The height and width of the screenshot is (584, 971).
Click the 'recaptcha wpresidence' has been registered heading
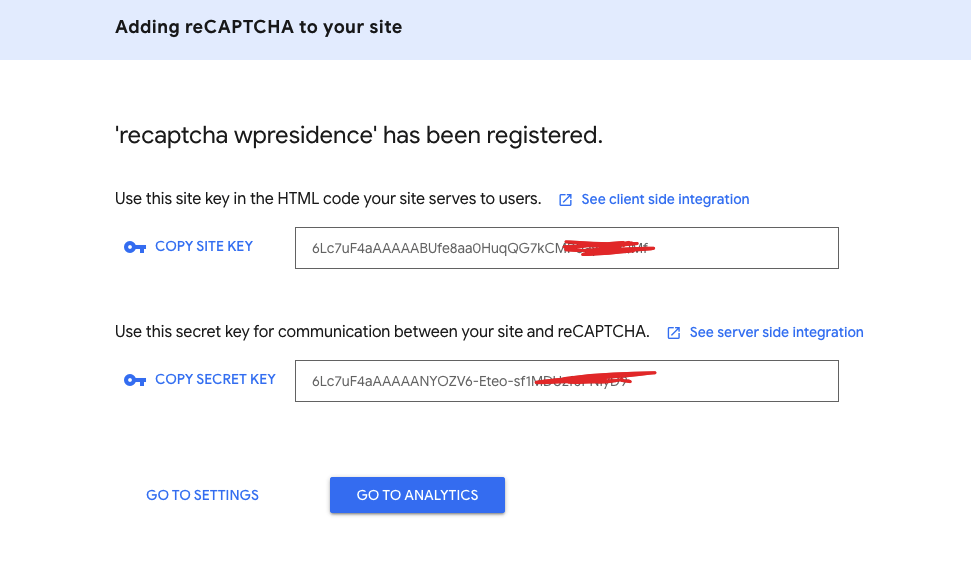[x=359, y=135]
